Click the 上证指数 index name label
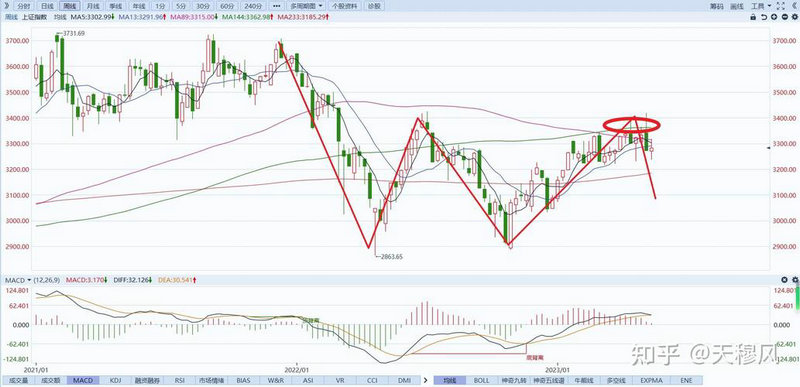 coord(34,17)
